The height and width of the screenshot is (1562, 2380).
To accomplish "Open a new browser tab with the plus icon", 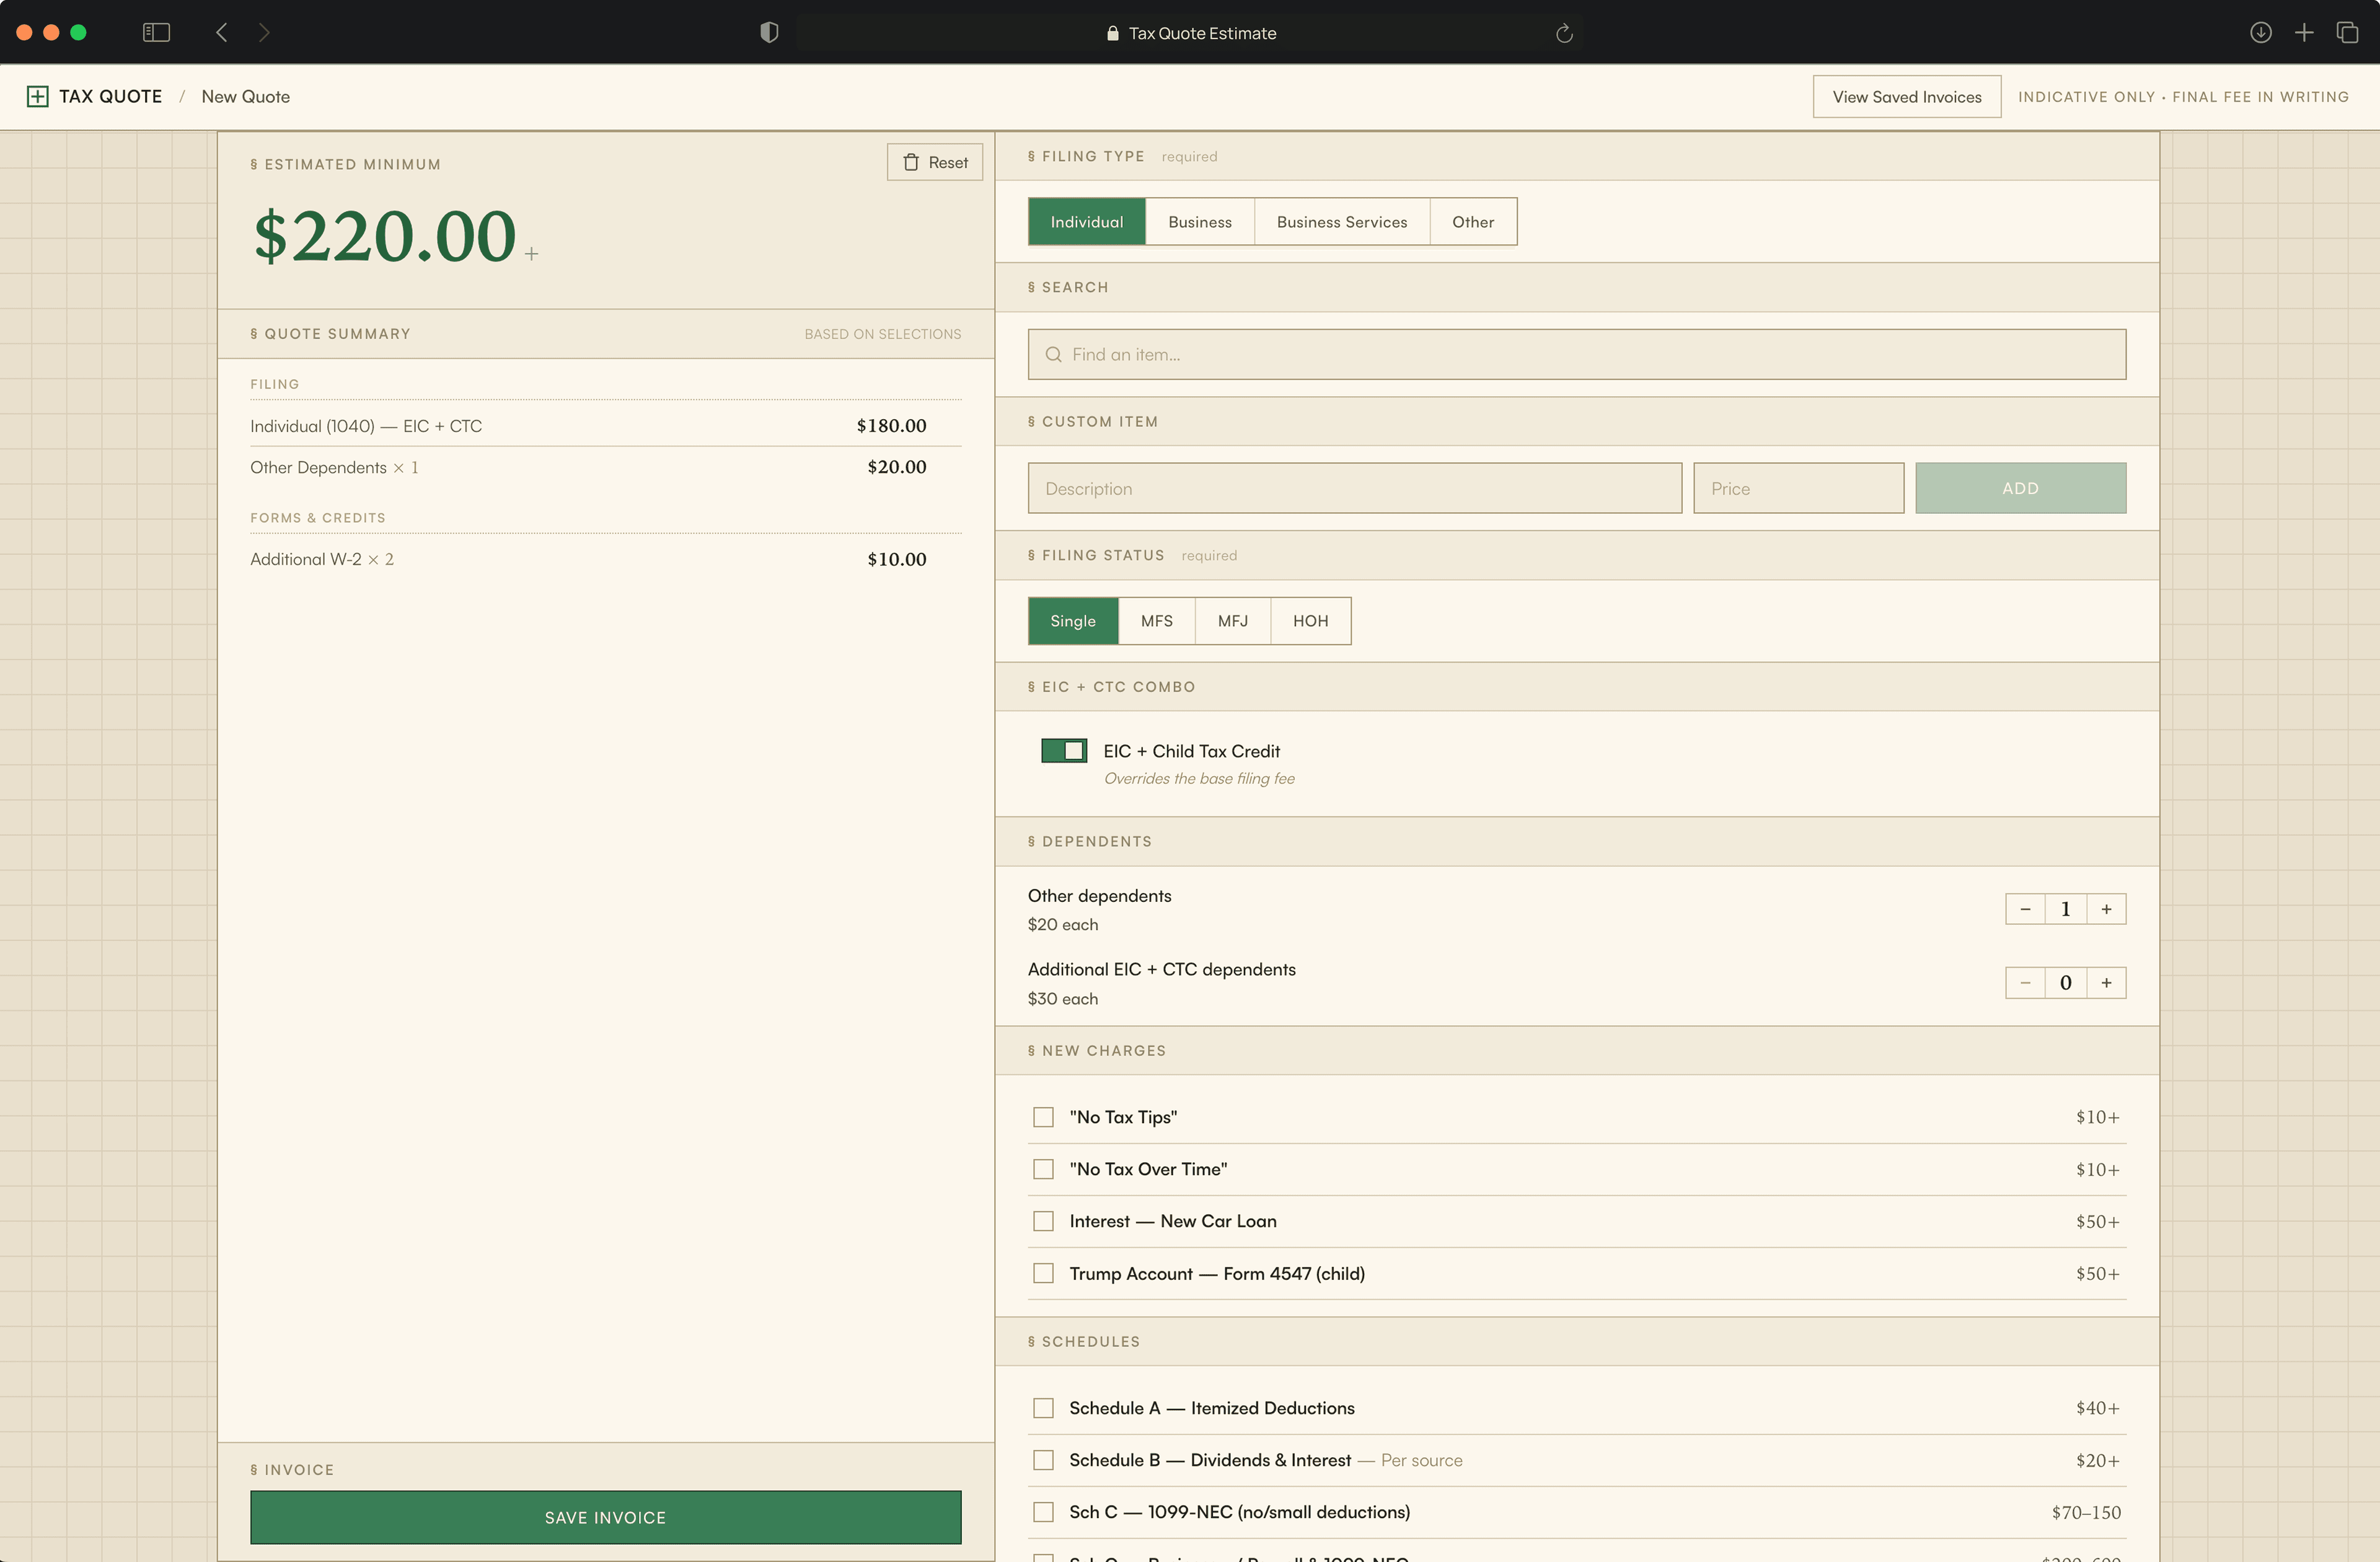I will (x=2304, y=33).
